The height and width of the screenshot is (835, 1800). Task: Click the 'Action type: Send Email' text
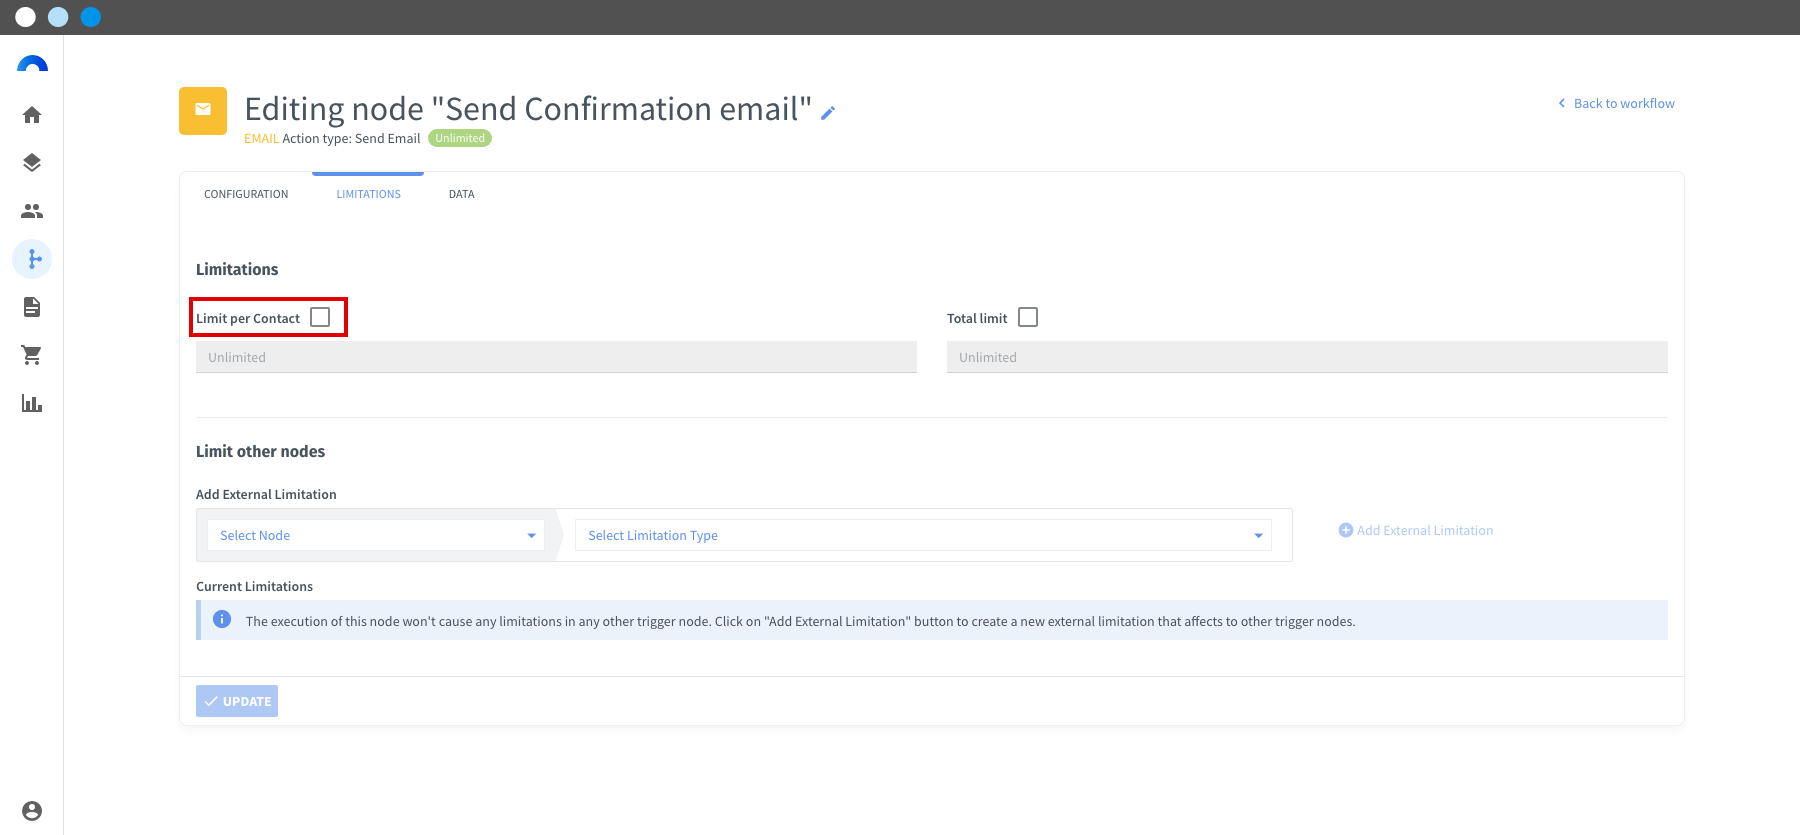coord(351,138)
